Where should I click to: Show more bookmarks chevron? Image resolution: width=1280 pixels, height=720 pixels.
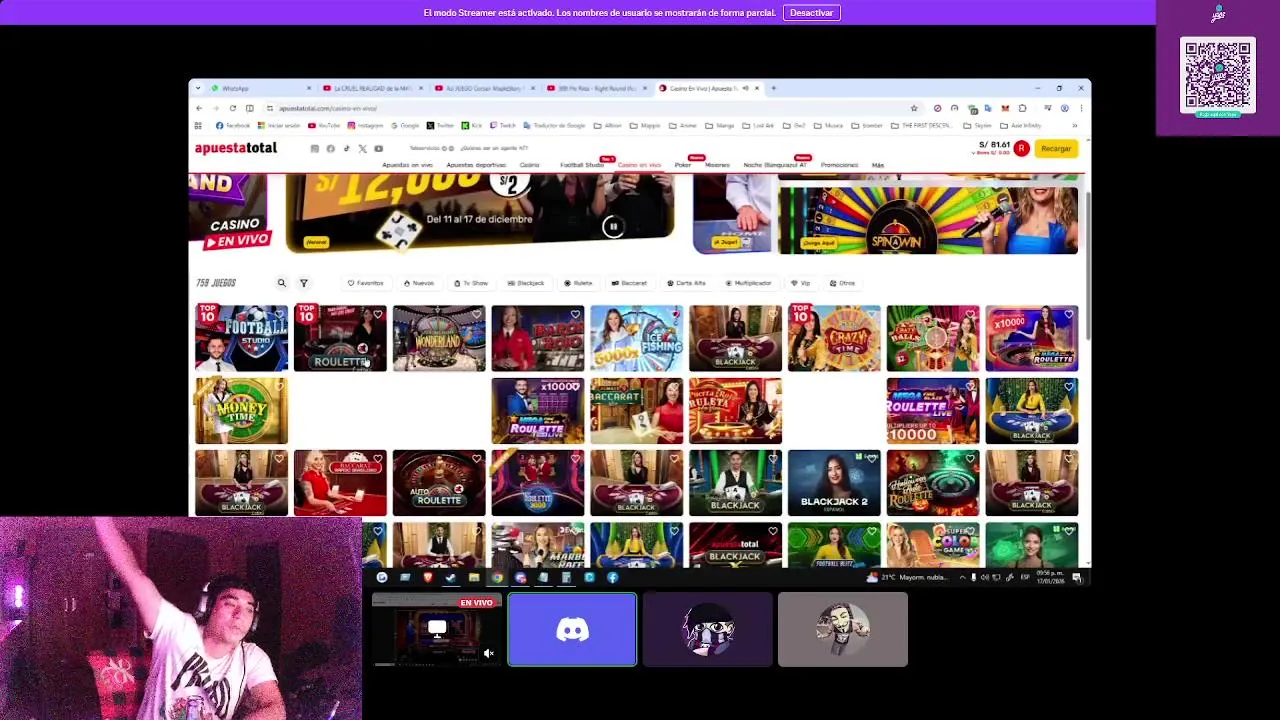coord(1075,126)
